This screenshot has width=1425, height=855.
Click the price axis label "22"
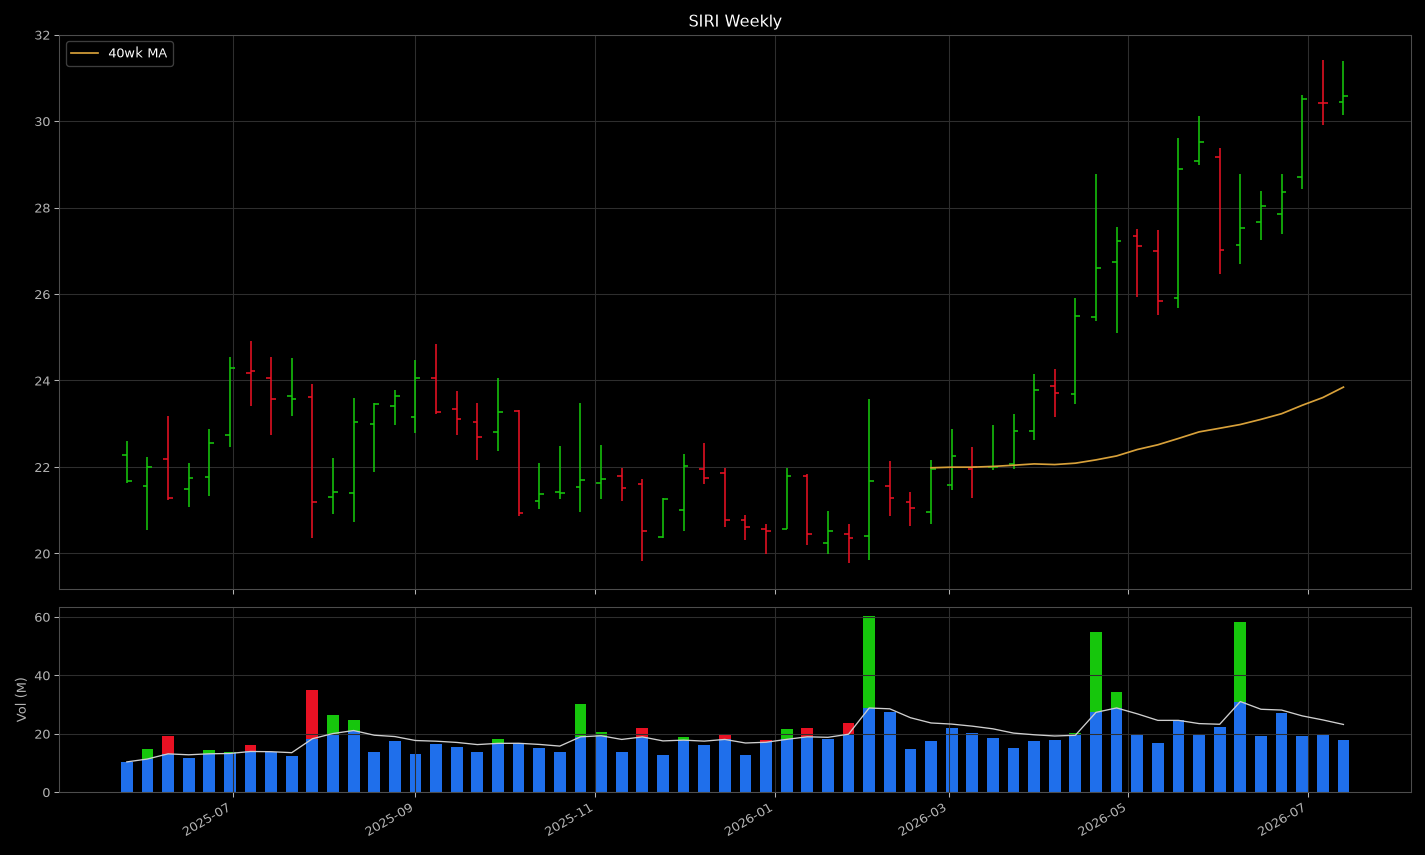click(42, 468)
